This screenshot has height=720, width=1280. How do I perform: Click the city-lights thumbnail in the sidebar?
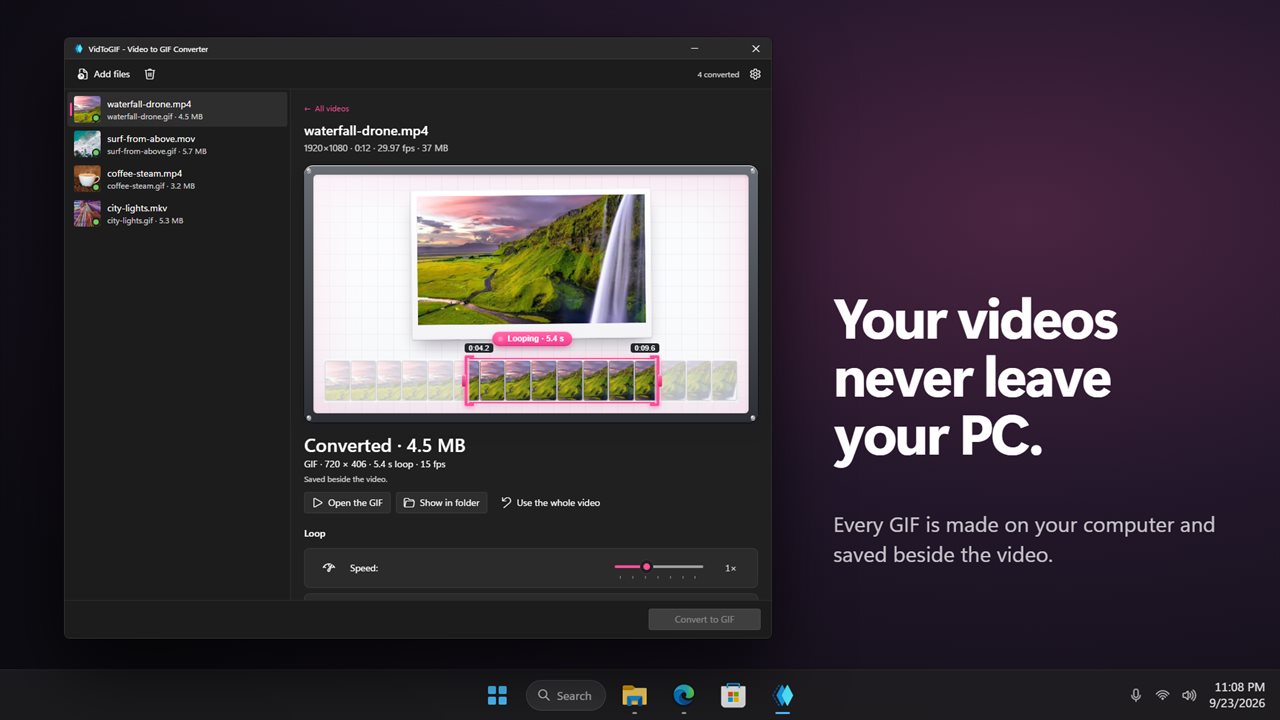[x=87, y=214]
